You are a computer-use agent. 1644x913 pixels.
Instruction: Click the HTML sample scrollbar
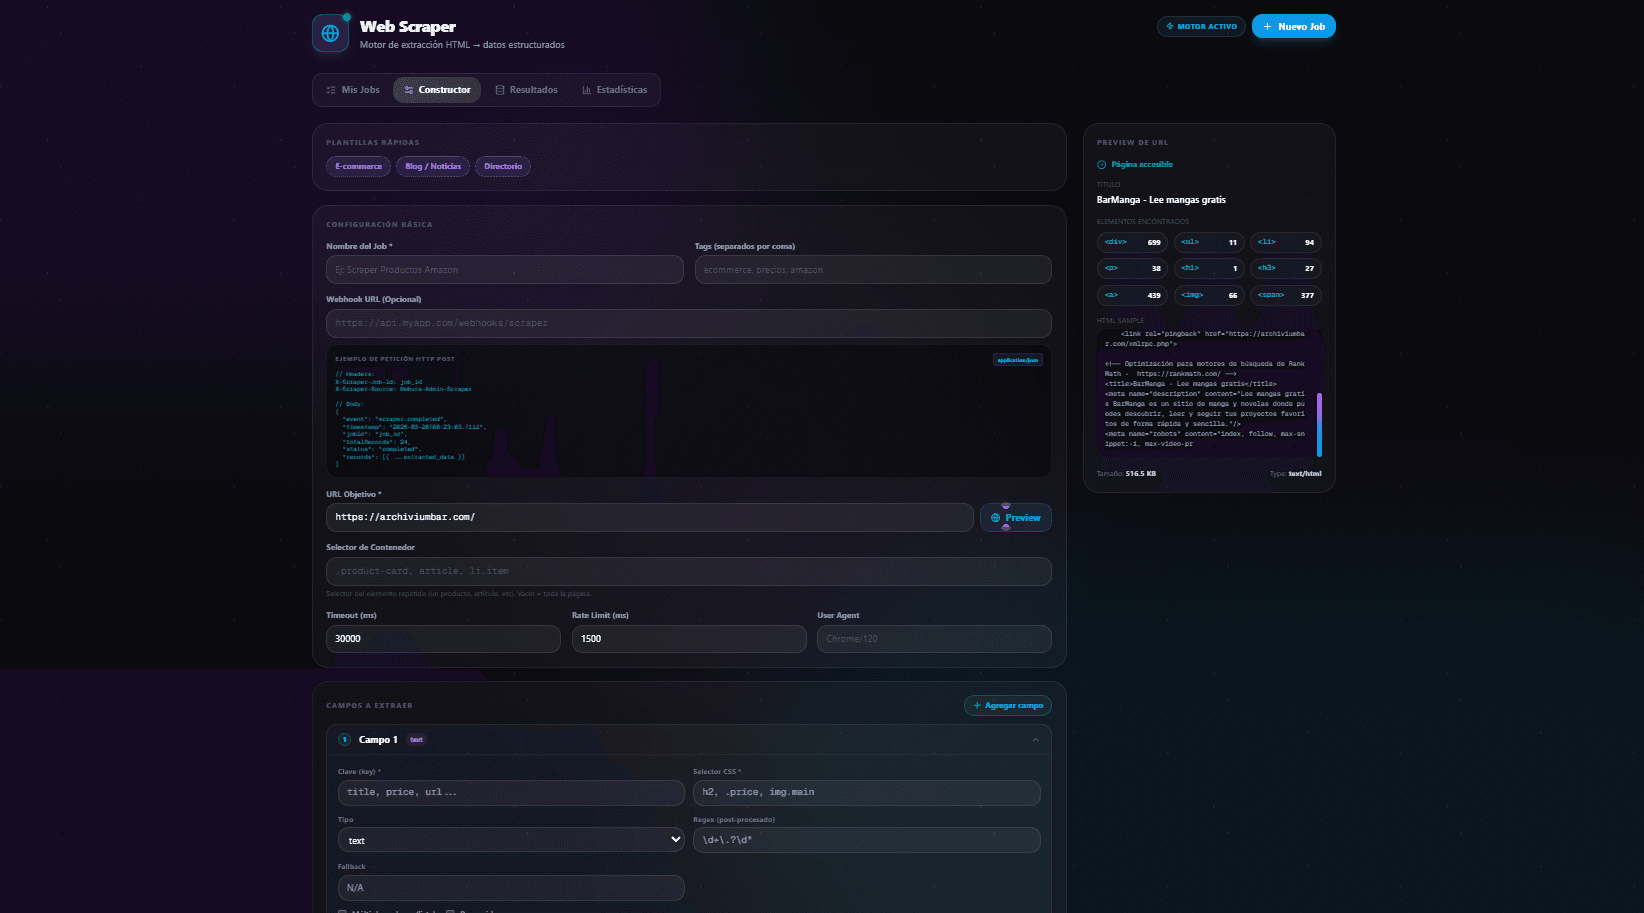click(x=1320, y=424)
